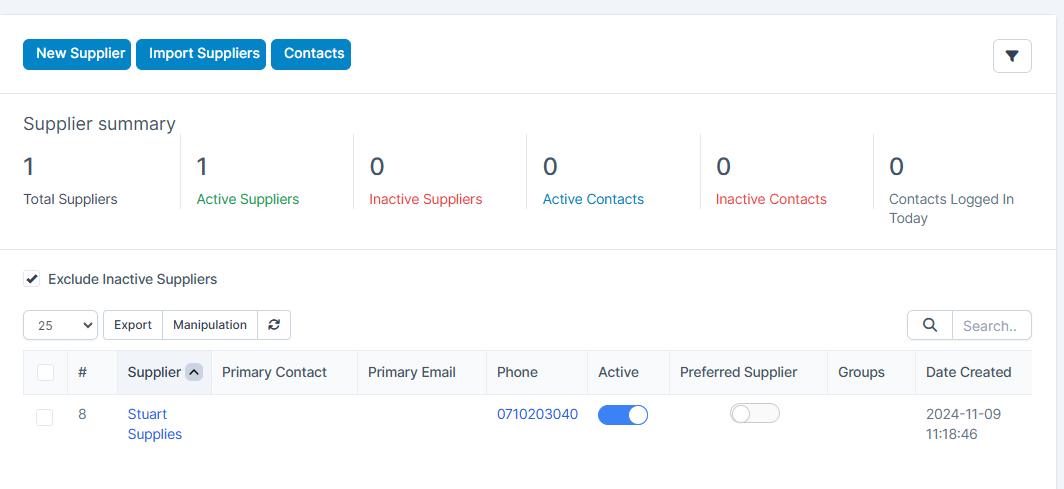Screen dimensions: 1064x489
Task: Open the Manipulation menu
Action: point(210,325)
